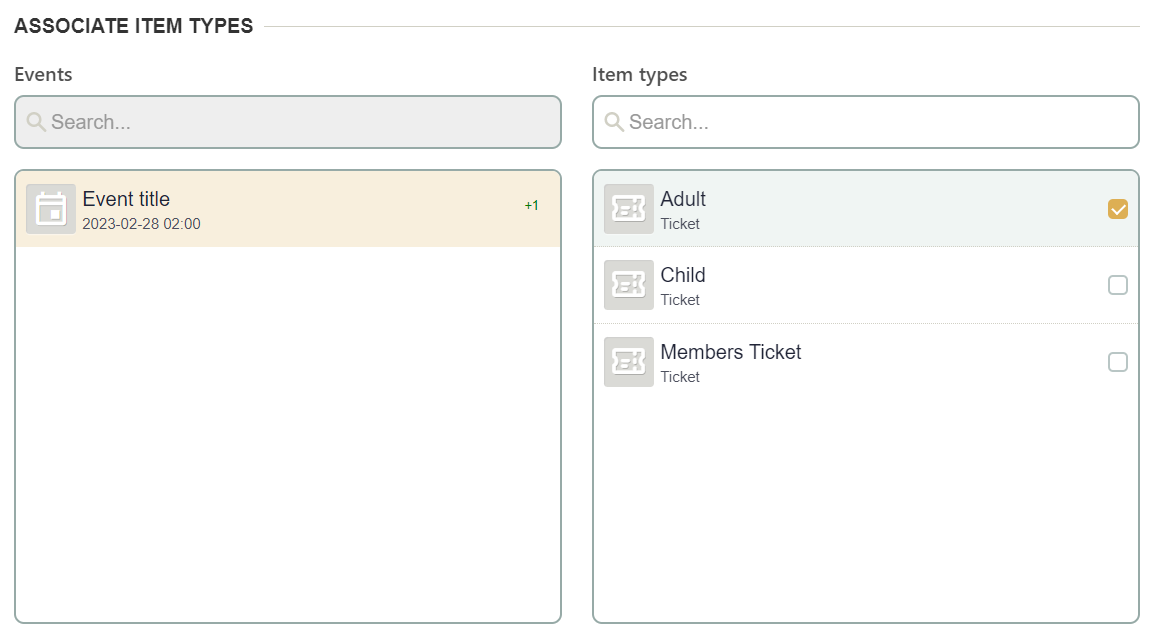Select the Adult item type name
1154x639 pixels.
click(x=683, y=199)
